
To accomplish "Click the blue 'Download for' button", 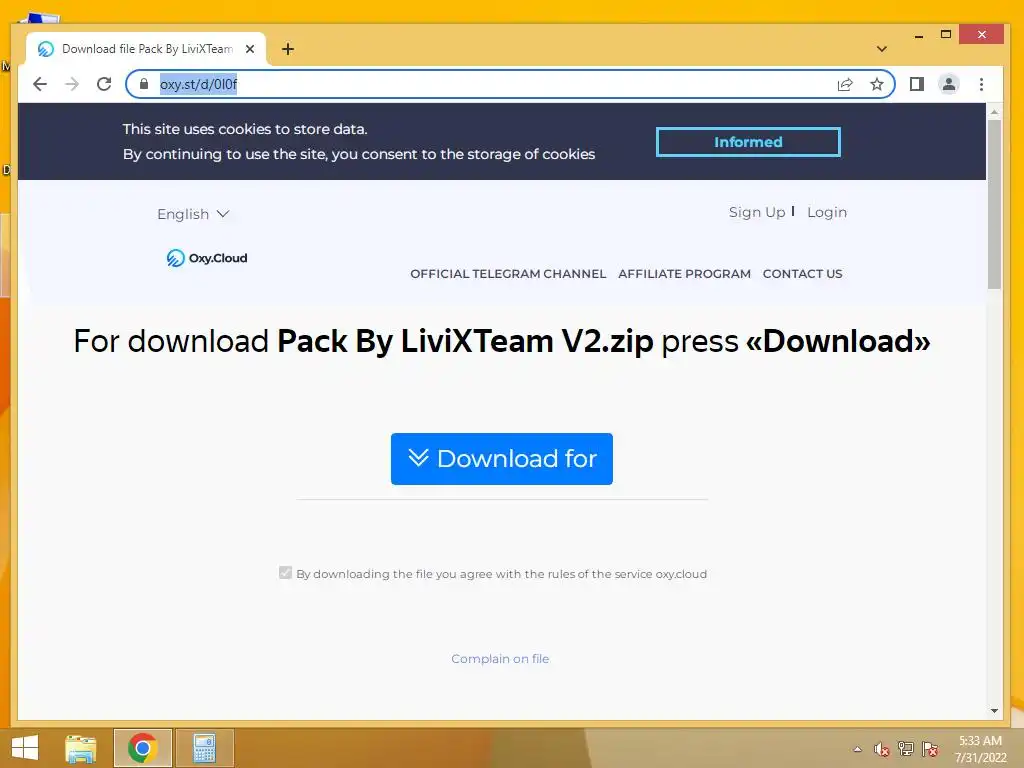I will click(502, 459).
